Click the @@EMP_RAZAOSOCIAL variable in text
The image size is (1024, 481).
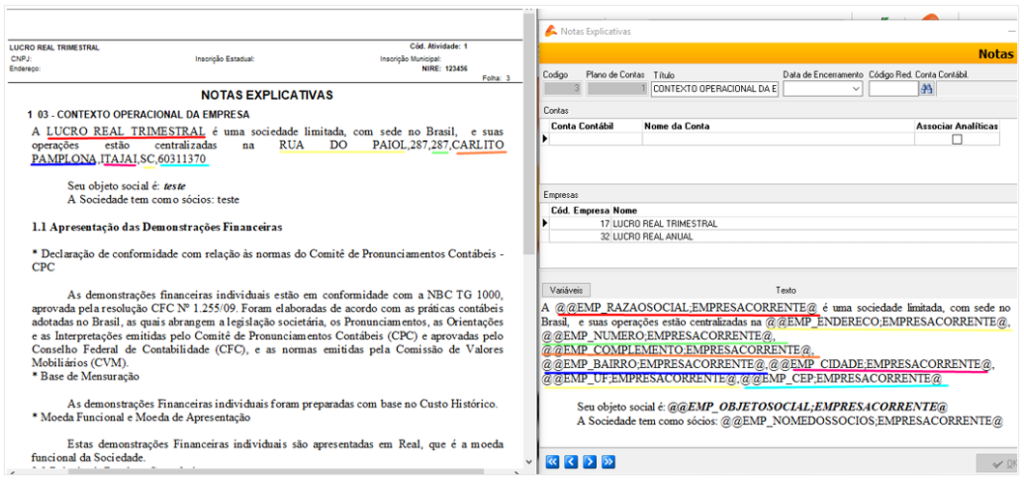(686, 307)
